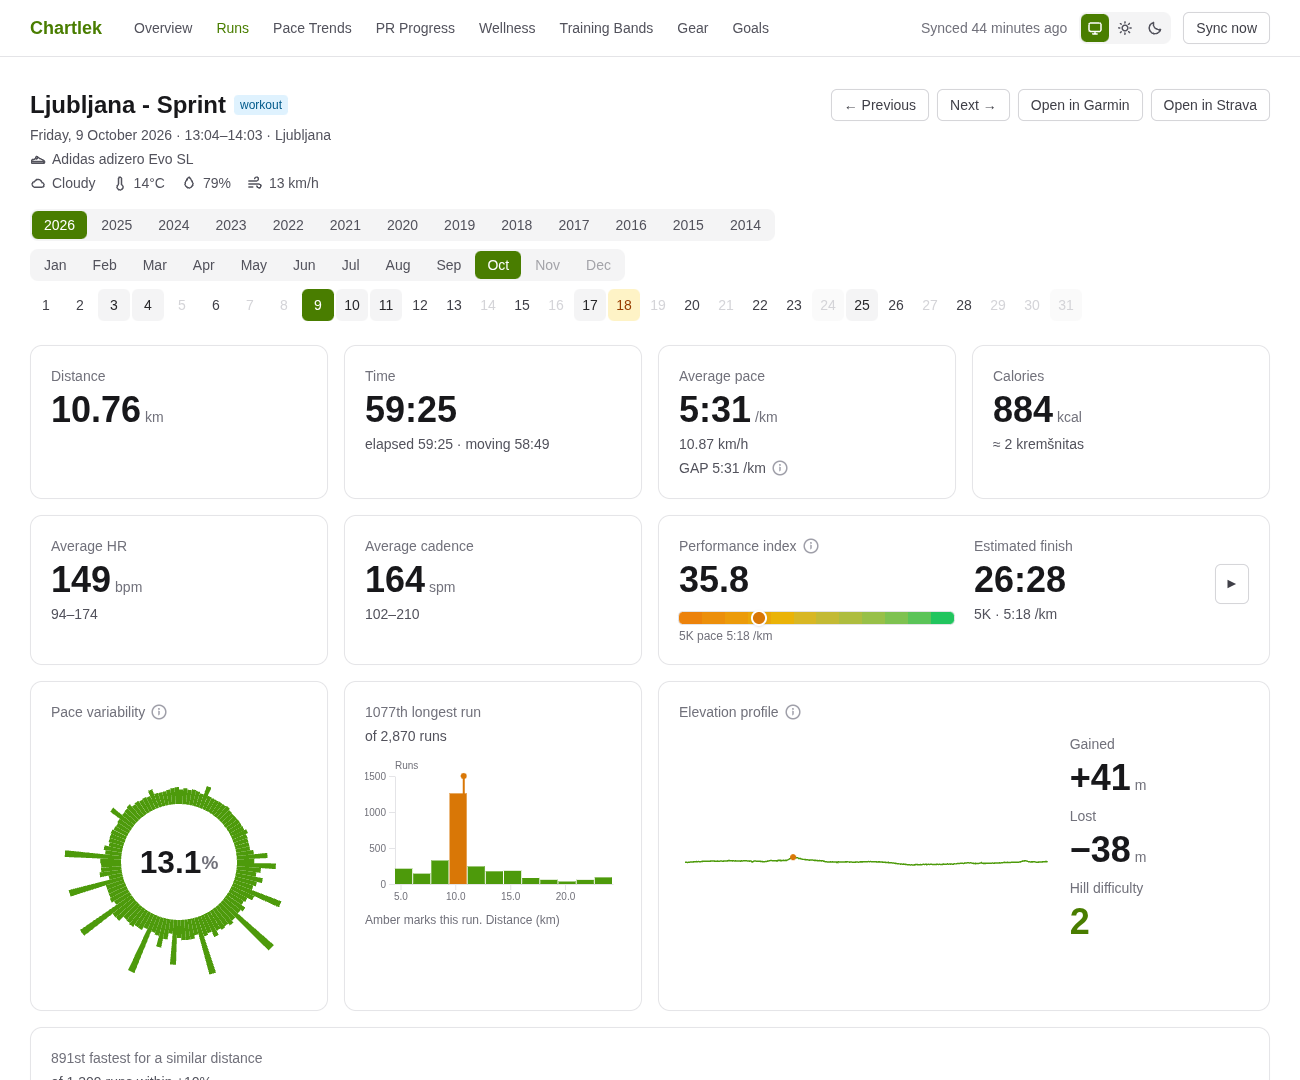Select the month Jan
Screen dimensions: 1300x1080
coord(56,265)
